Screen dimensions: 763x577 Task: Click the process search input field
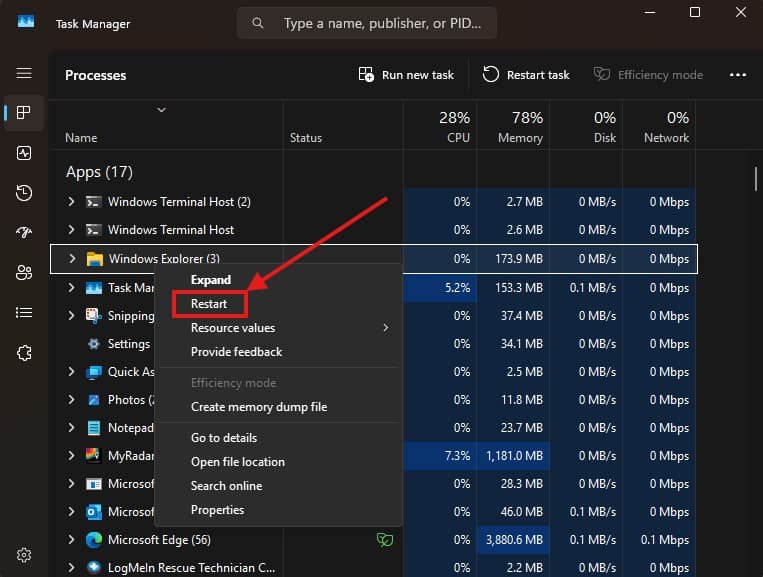(367, 23)
